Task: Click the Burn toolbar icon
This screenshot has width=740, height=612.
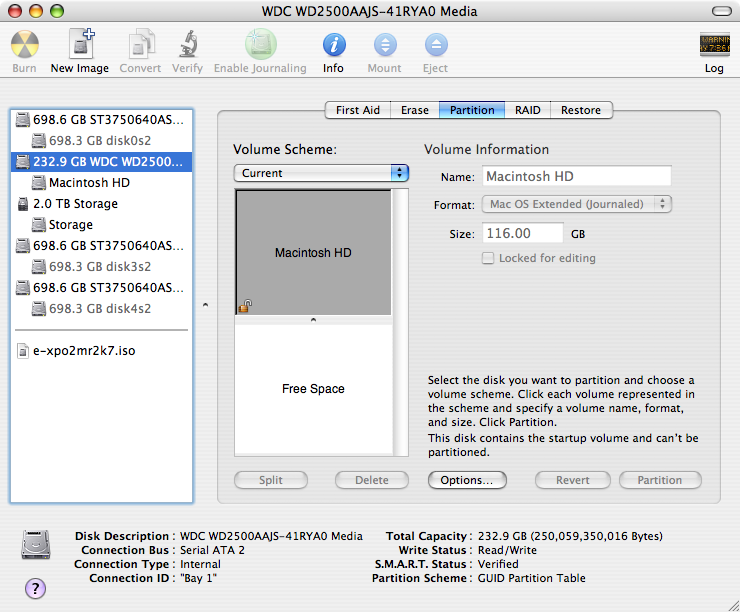Action: (x=25, y=44)
